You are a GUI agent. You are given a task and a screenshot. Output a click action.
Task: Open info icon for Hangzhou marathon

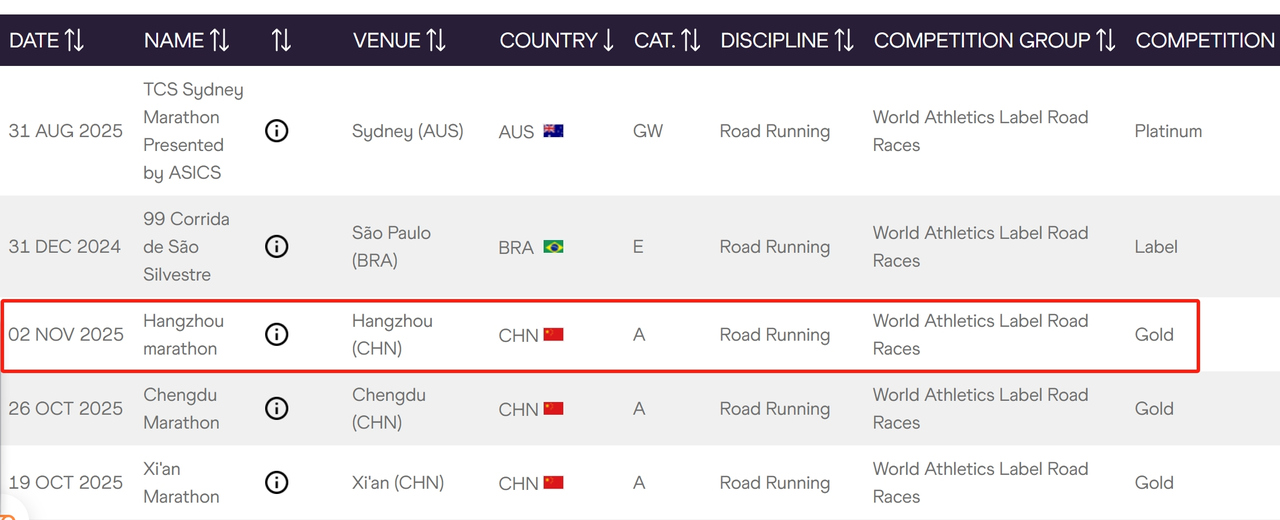pyautogui.click(x=277, y=335)
